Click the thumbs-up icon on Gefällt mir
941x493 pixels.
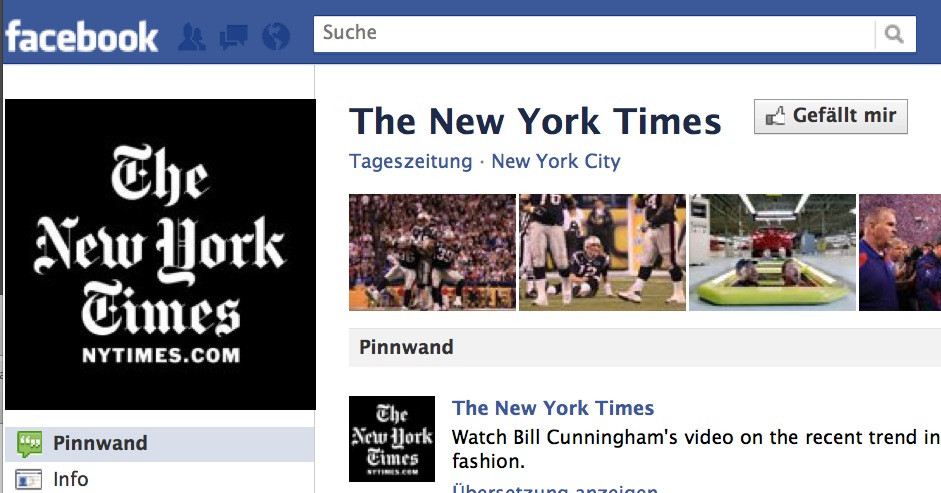click(775, 116)
